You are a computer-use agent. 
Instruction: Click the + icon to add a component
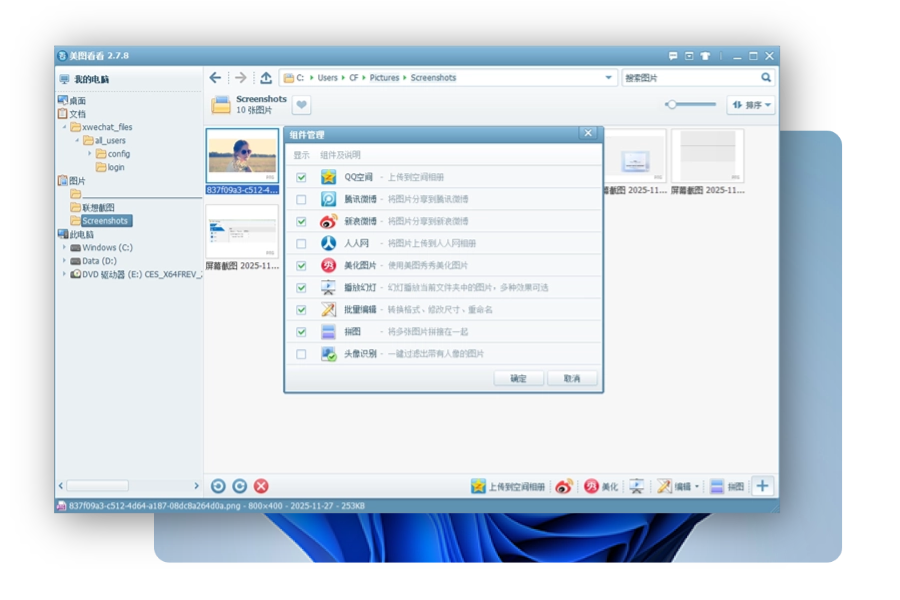click(x=763, y=486)
